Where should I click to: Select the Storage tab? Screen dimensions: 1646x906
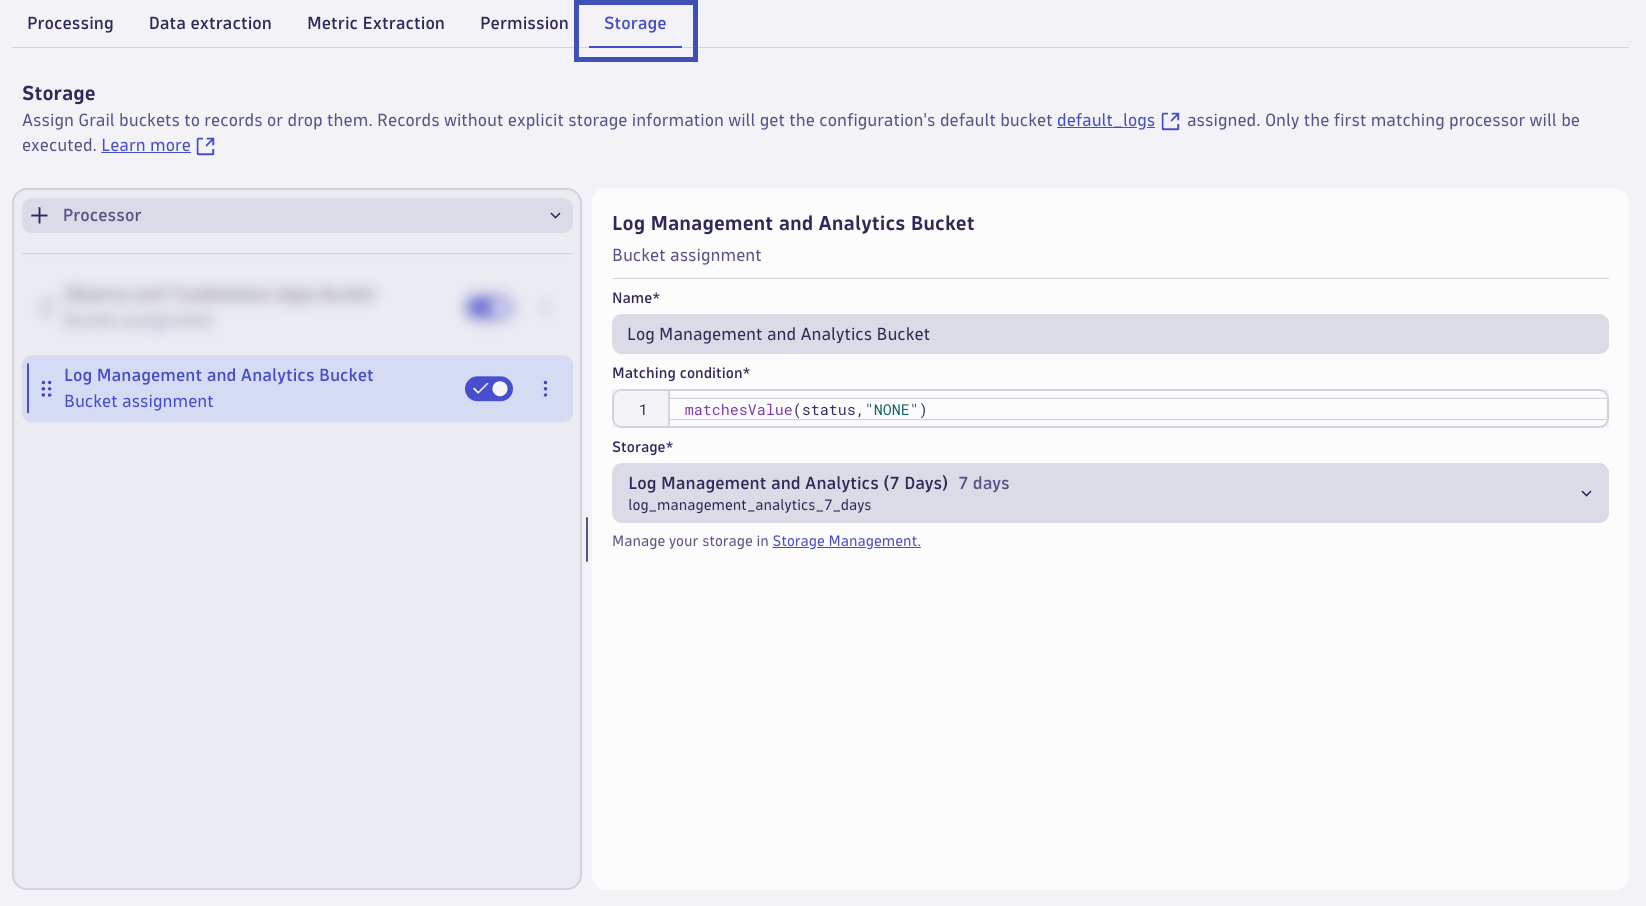(x=635, y=23)
